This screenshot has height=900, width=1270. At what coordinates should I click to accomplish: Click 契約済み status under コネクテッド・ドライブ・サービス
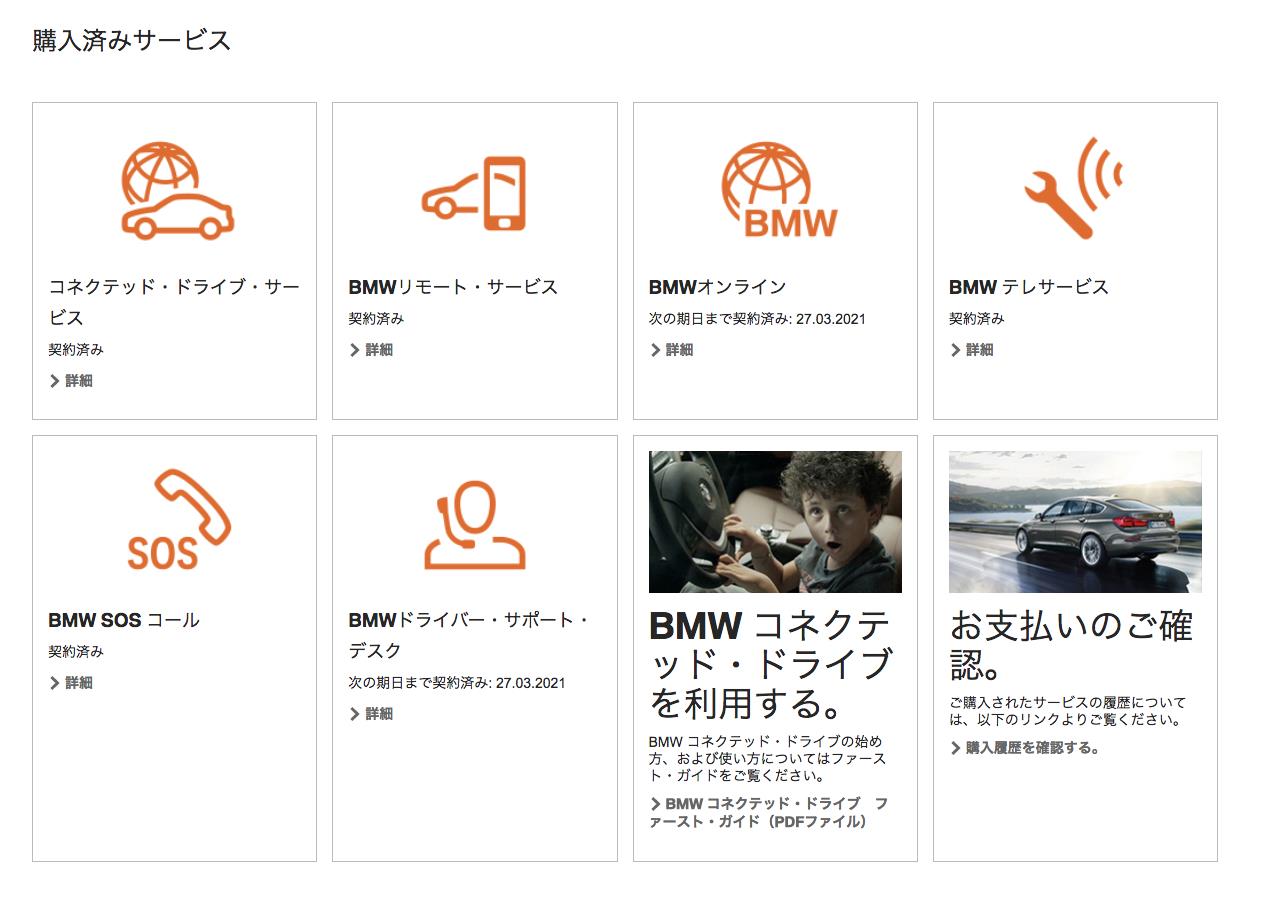pos(76,350)
